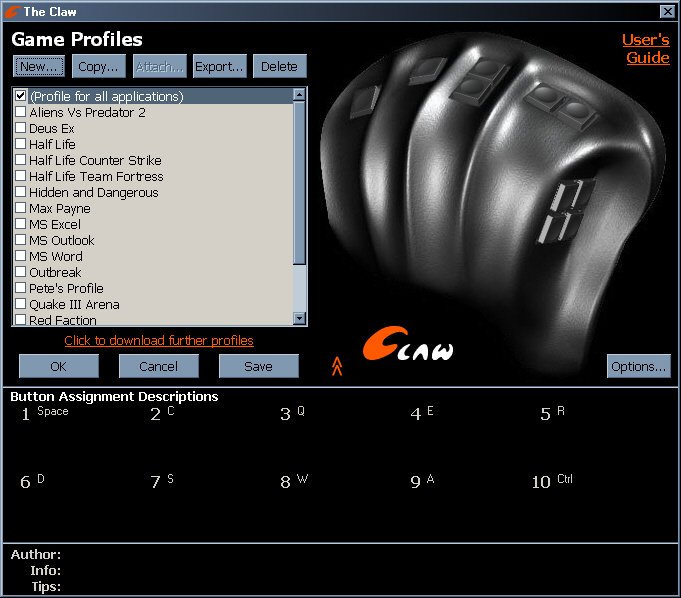Click the Claw icon in title bar

coord(12,11)
